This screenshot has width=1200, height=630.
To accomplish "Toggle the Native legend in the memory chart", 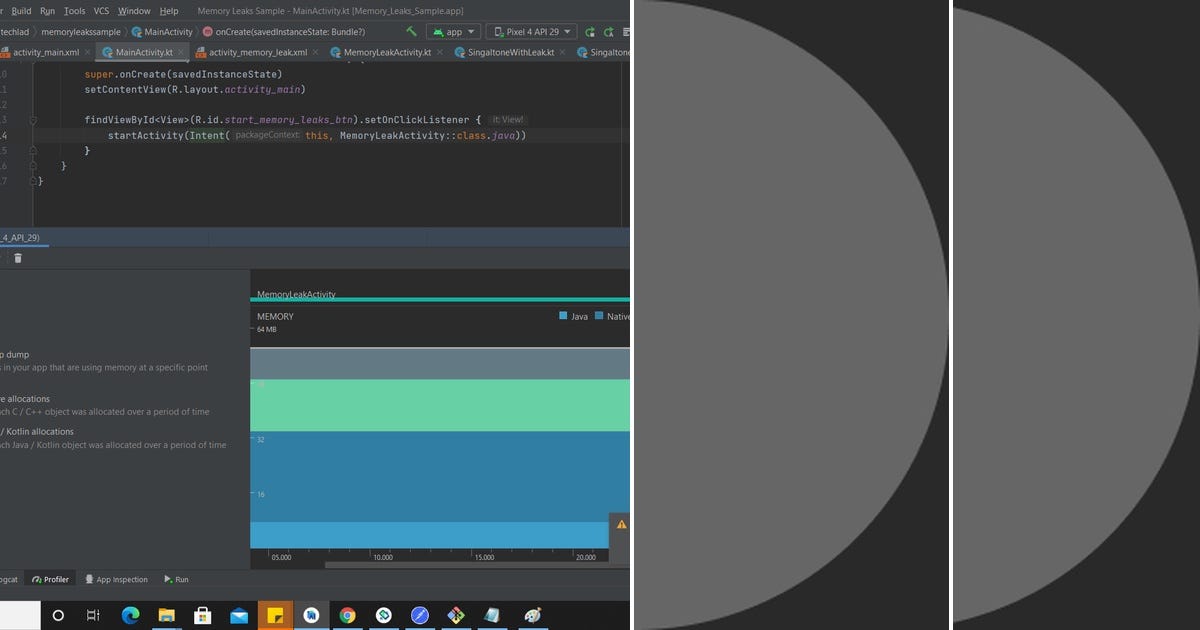I will click(613, 316).
